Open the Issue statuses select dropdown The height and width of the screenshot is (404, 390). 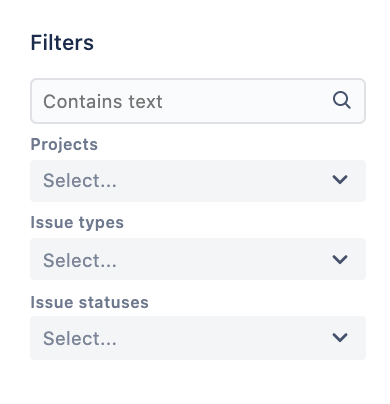pos(198,338)
